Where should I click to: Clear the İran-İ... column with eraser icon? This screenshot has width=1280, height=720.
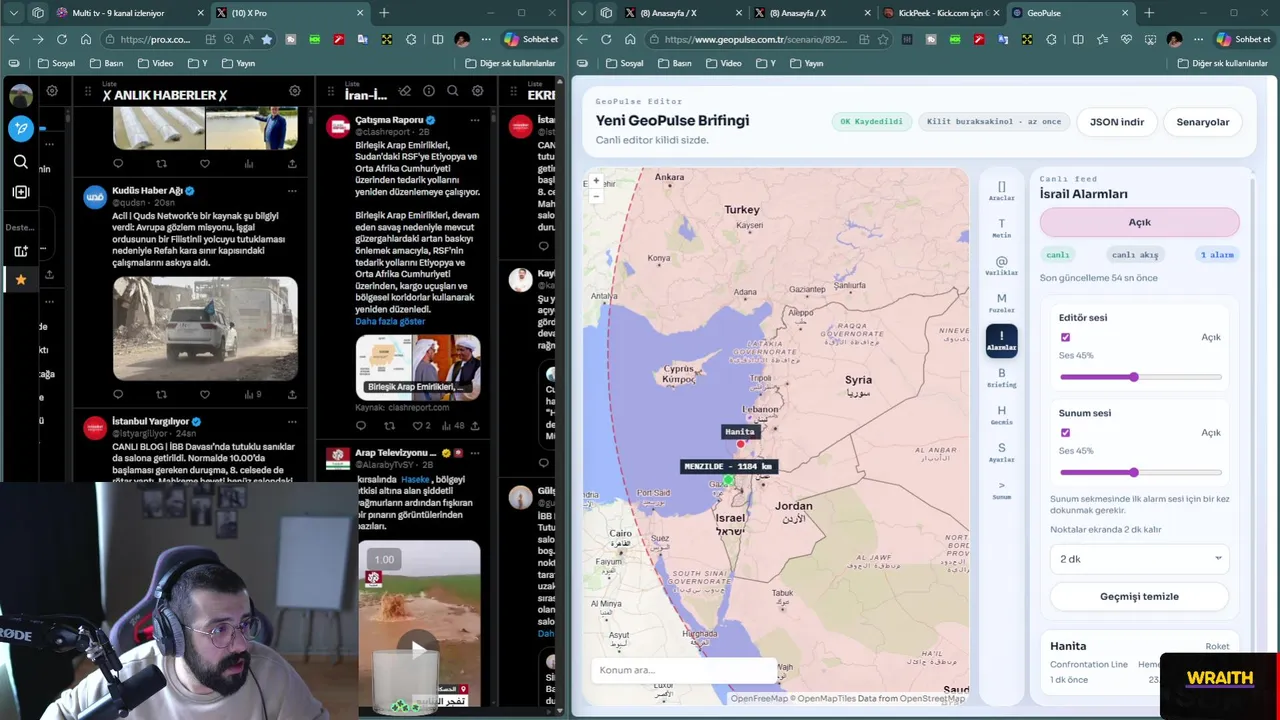[x=403, y=91]
